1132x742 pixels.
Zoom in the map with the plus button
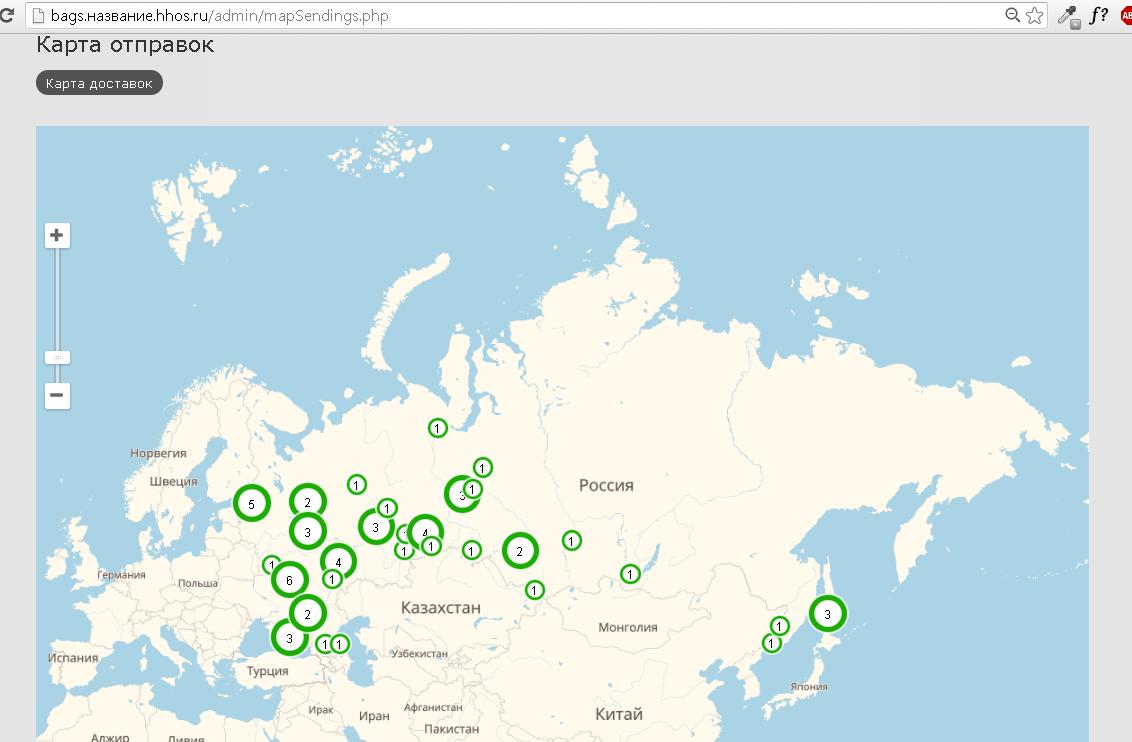57,235
